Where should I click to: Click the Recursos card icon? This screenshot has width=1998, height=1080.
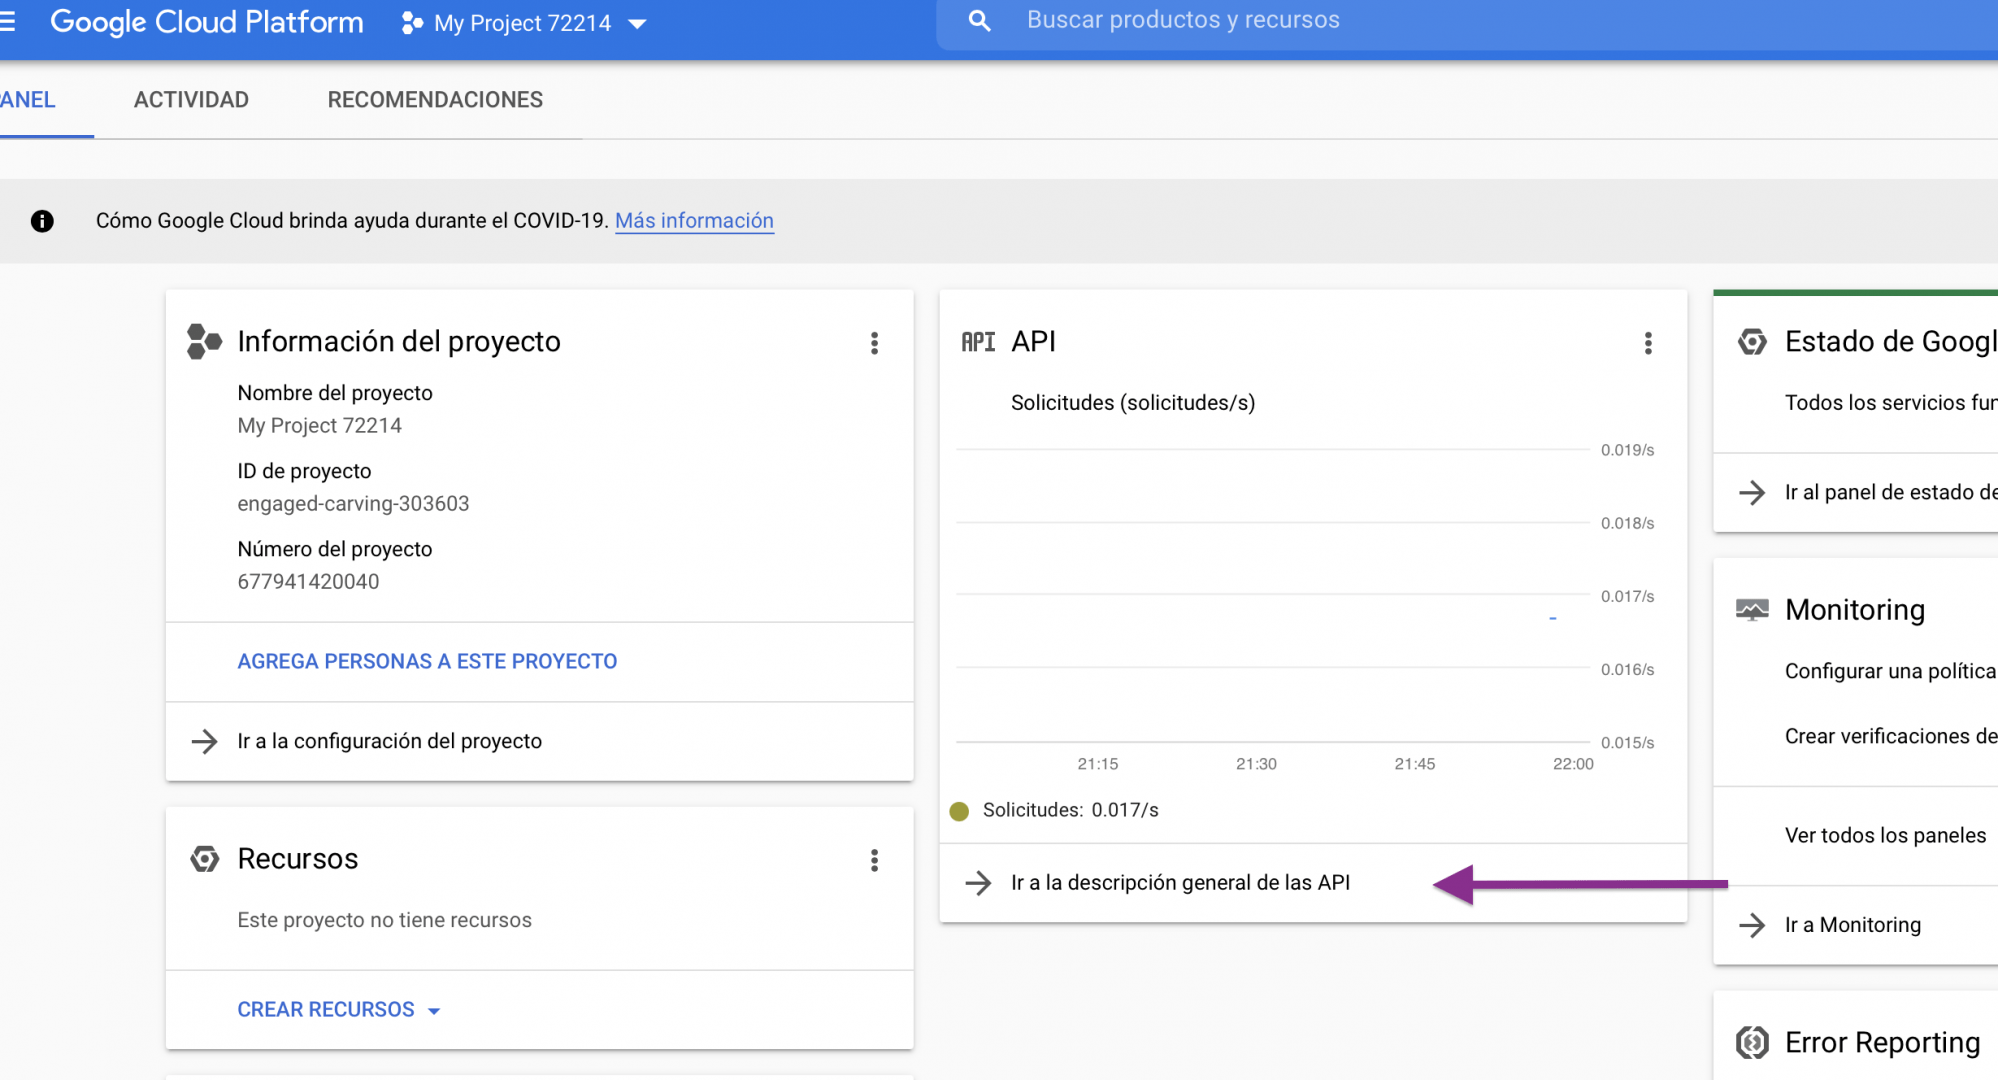pos(204,859)
